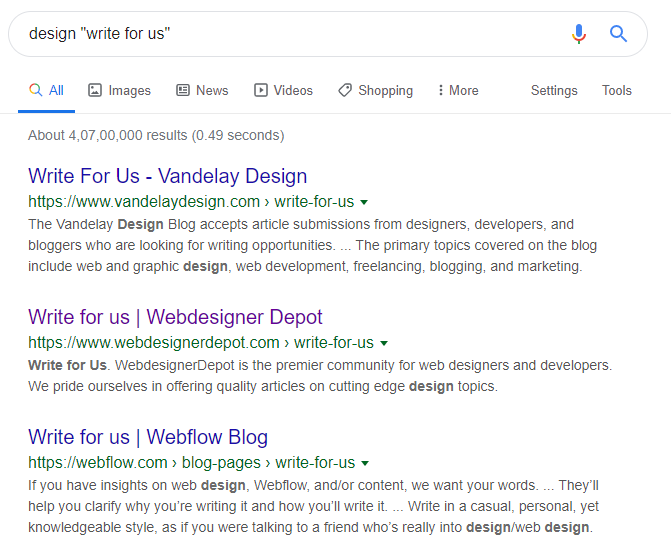Open Write for us | Webdesigner Depot result
671x558 pixels.
point(175,317)
